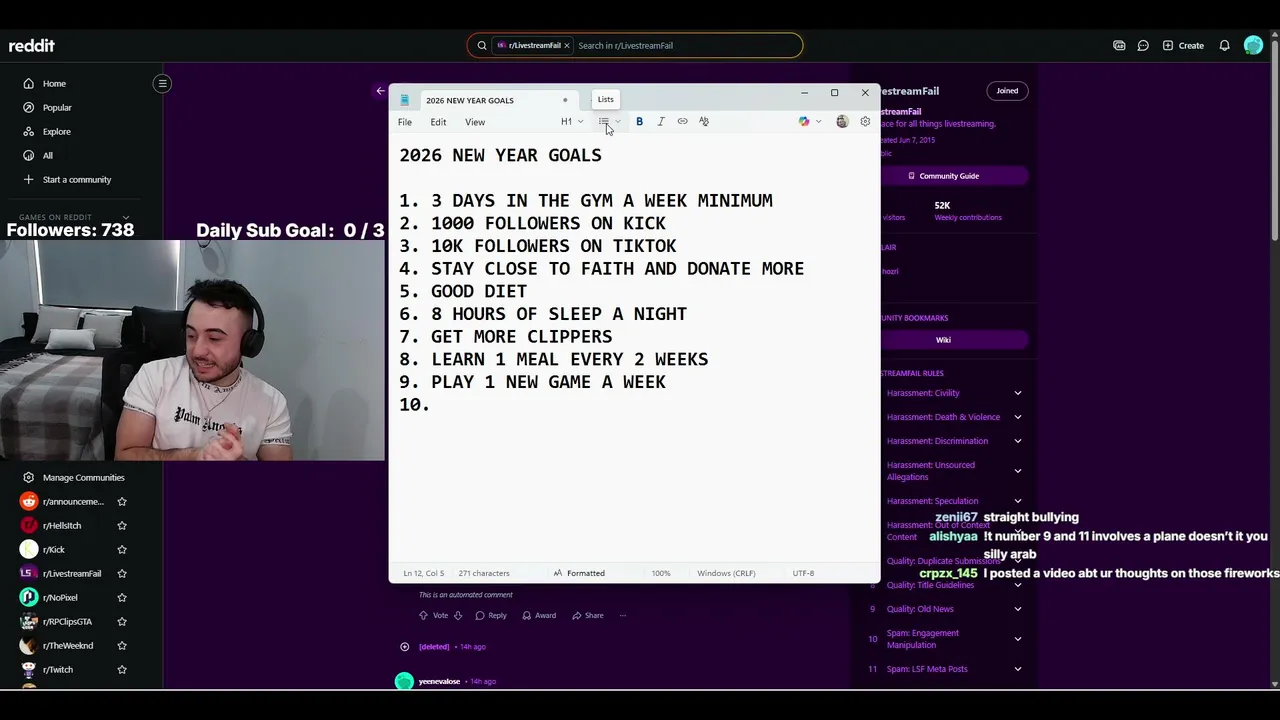The image size is (1280, 720).
Task: Expand the Spam: Engagement Manipulation rule
Action: click(x=1018, y=639)
